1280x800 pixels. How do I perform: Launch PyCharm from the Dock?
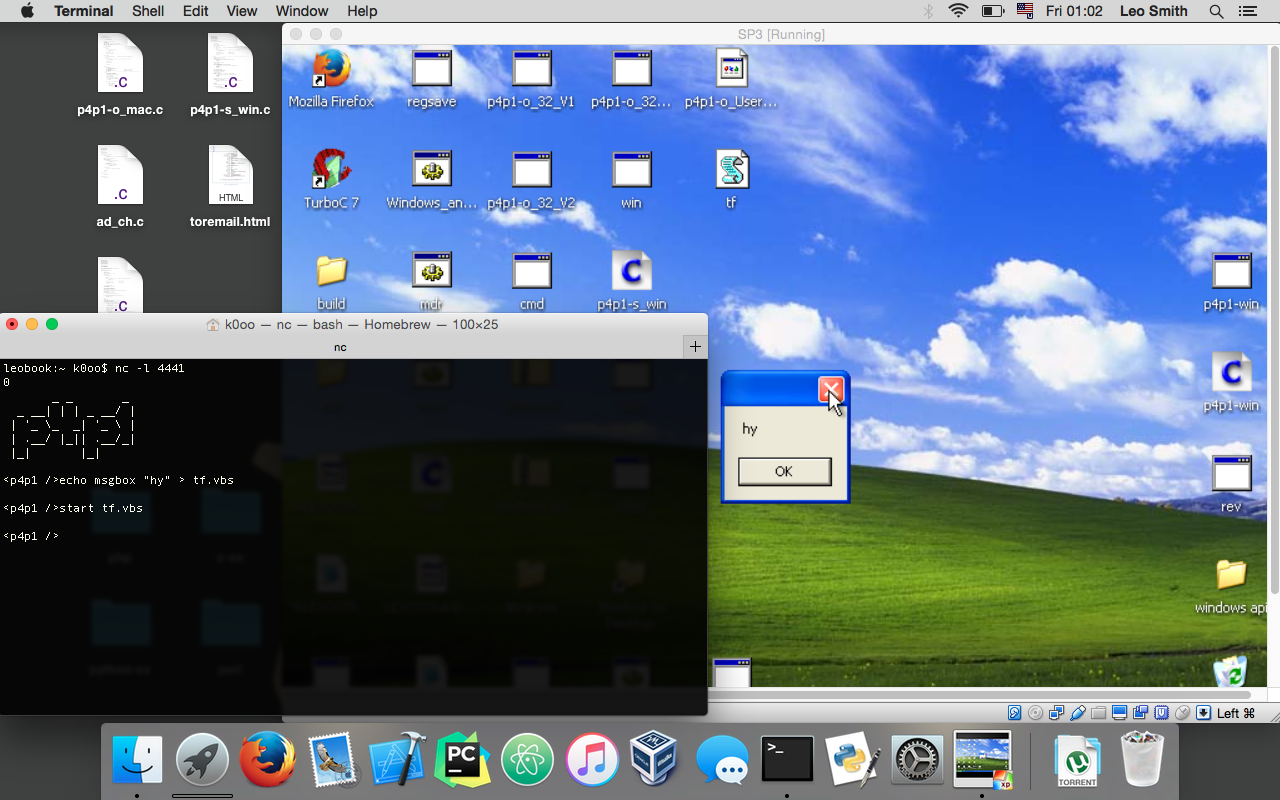462,761
